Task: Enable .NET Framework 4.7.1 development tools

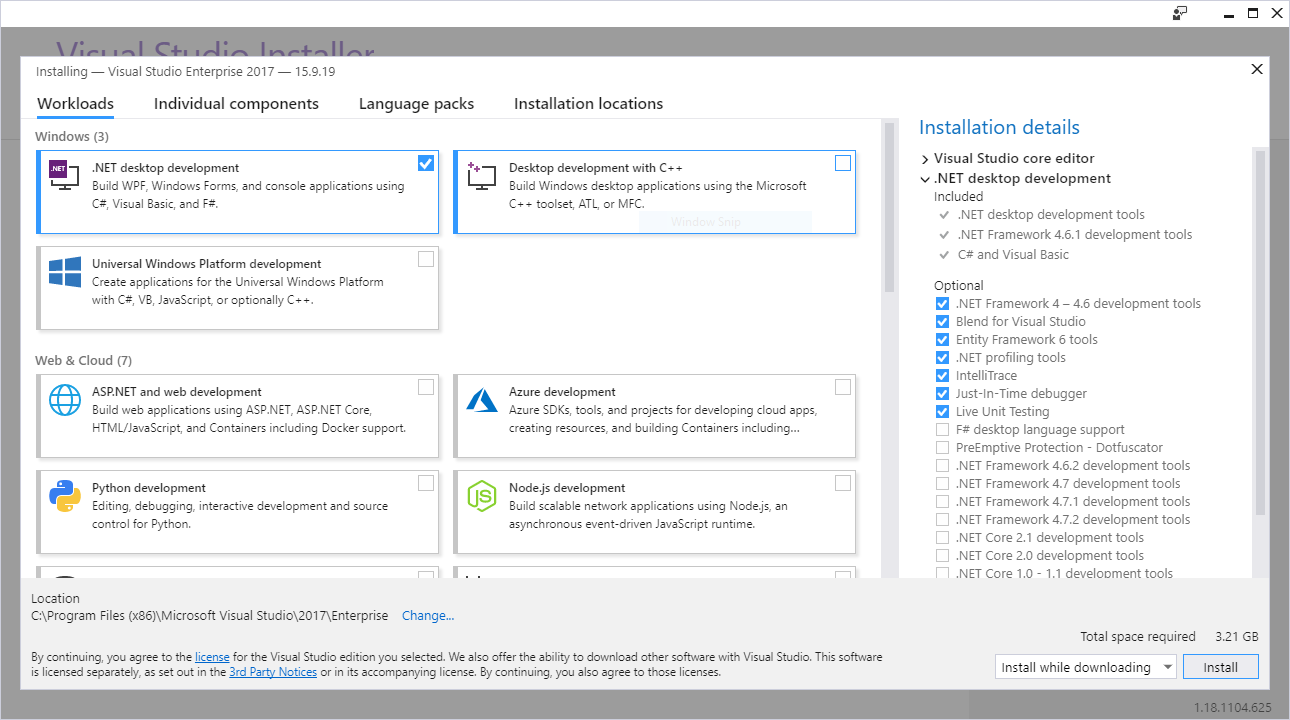Action: tap(942, 502)
